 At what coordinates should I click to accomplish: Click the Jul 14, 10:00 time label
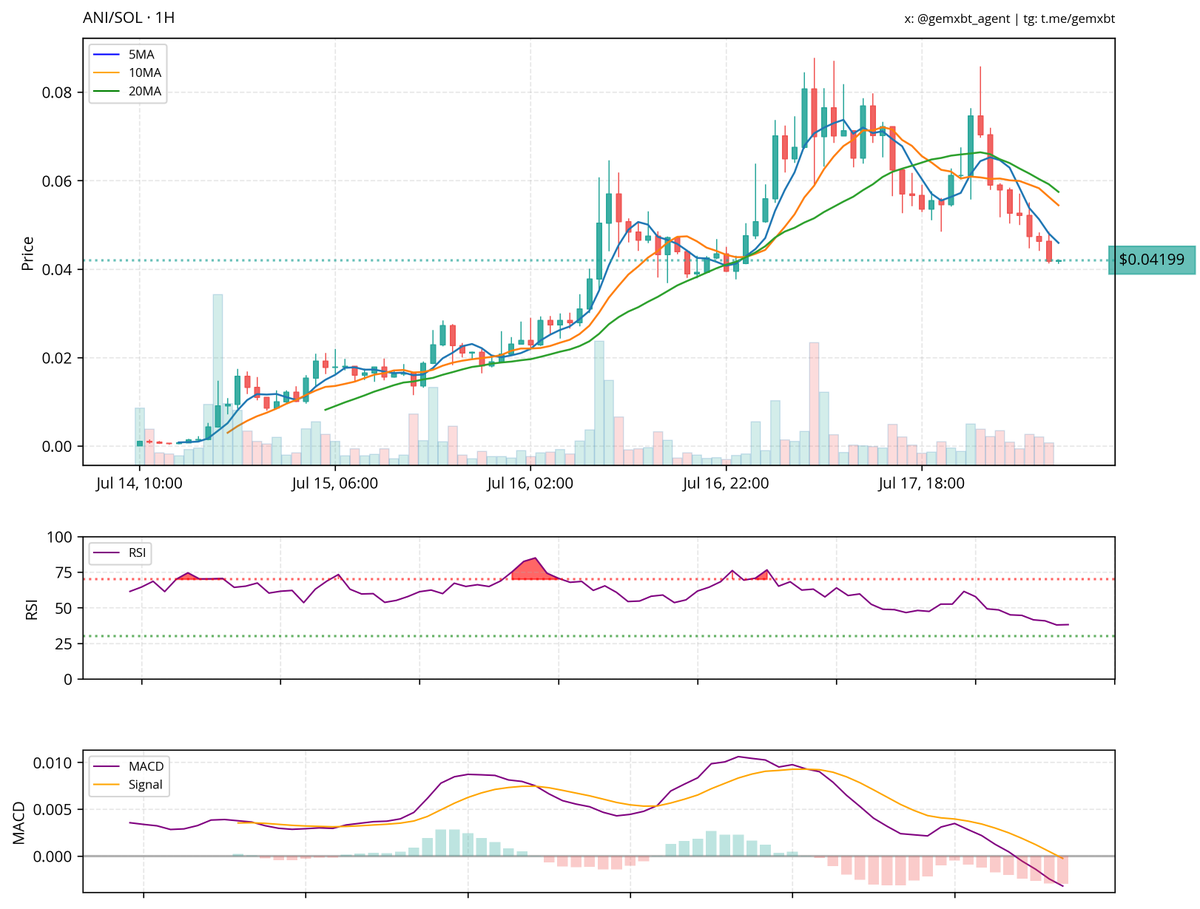point(139,484)
